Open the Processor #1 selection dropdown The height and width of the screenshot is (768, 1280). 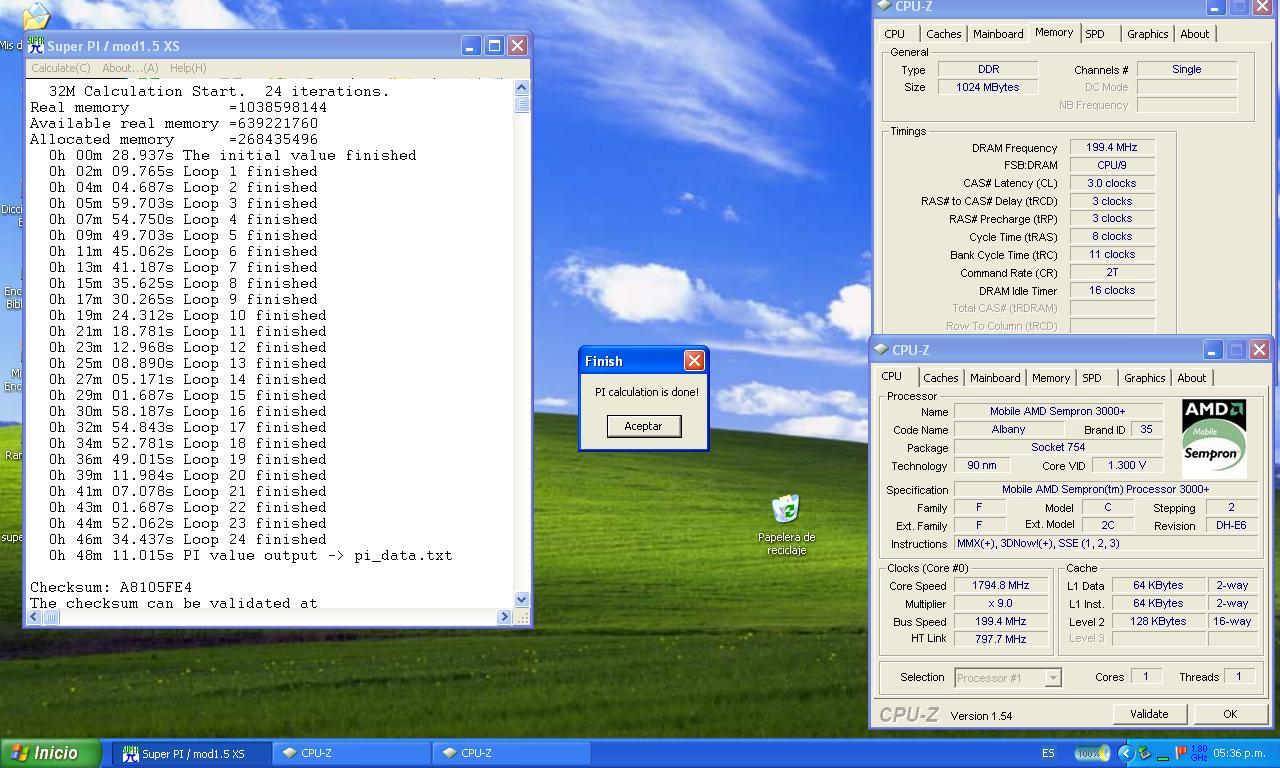pyautogui.click(x=1007, y=678)
